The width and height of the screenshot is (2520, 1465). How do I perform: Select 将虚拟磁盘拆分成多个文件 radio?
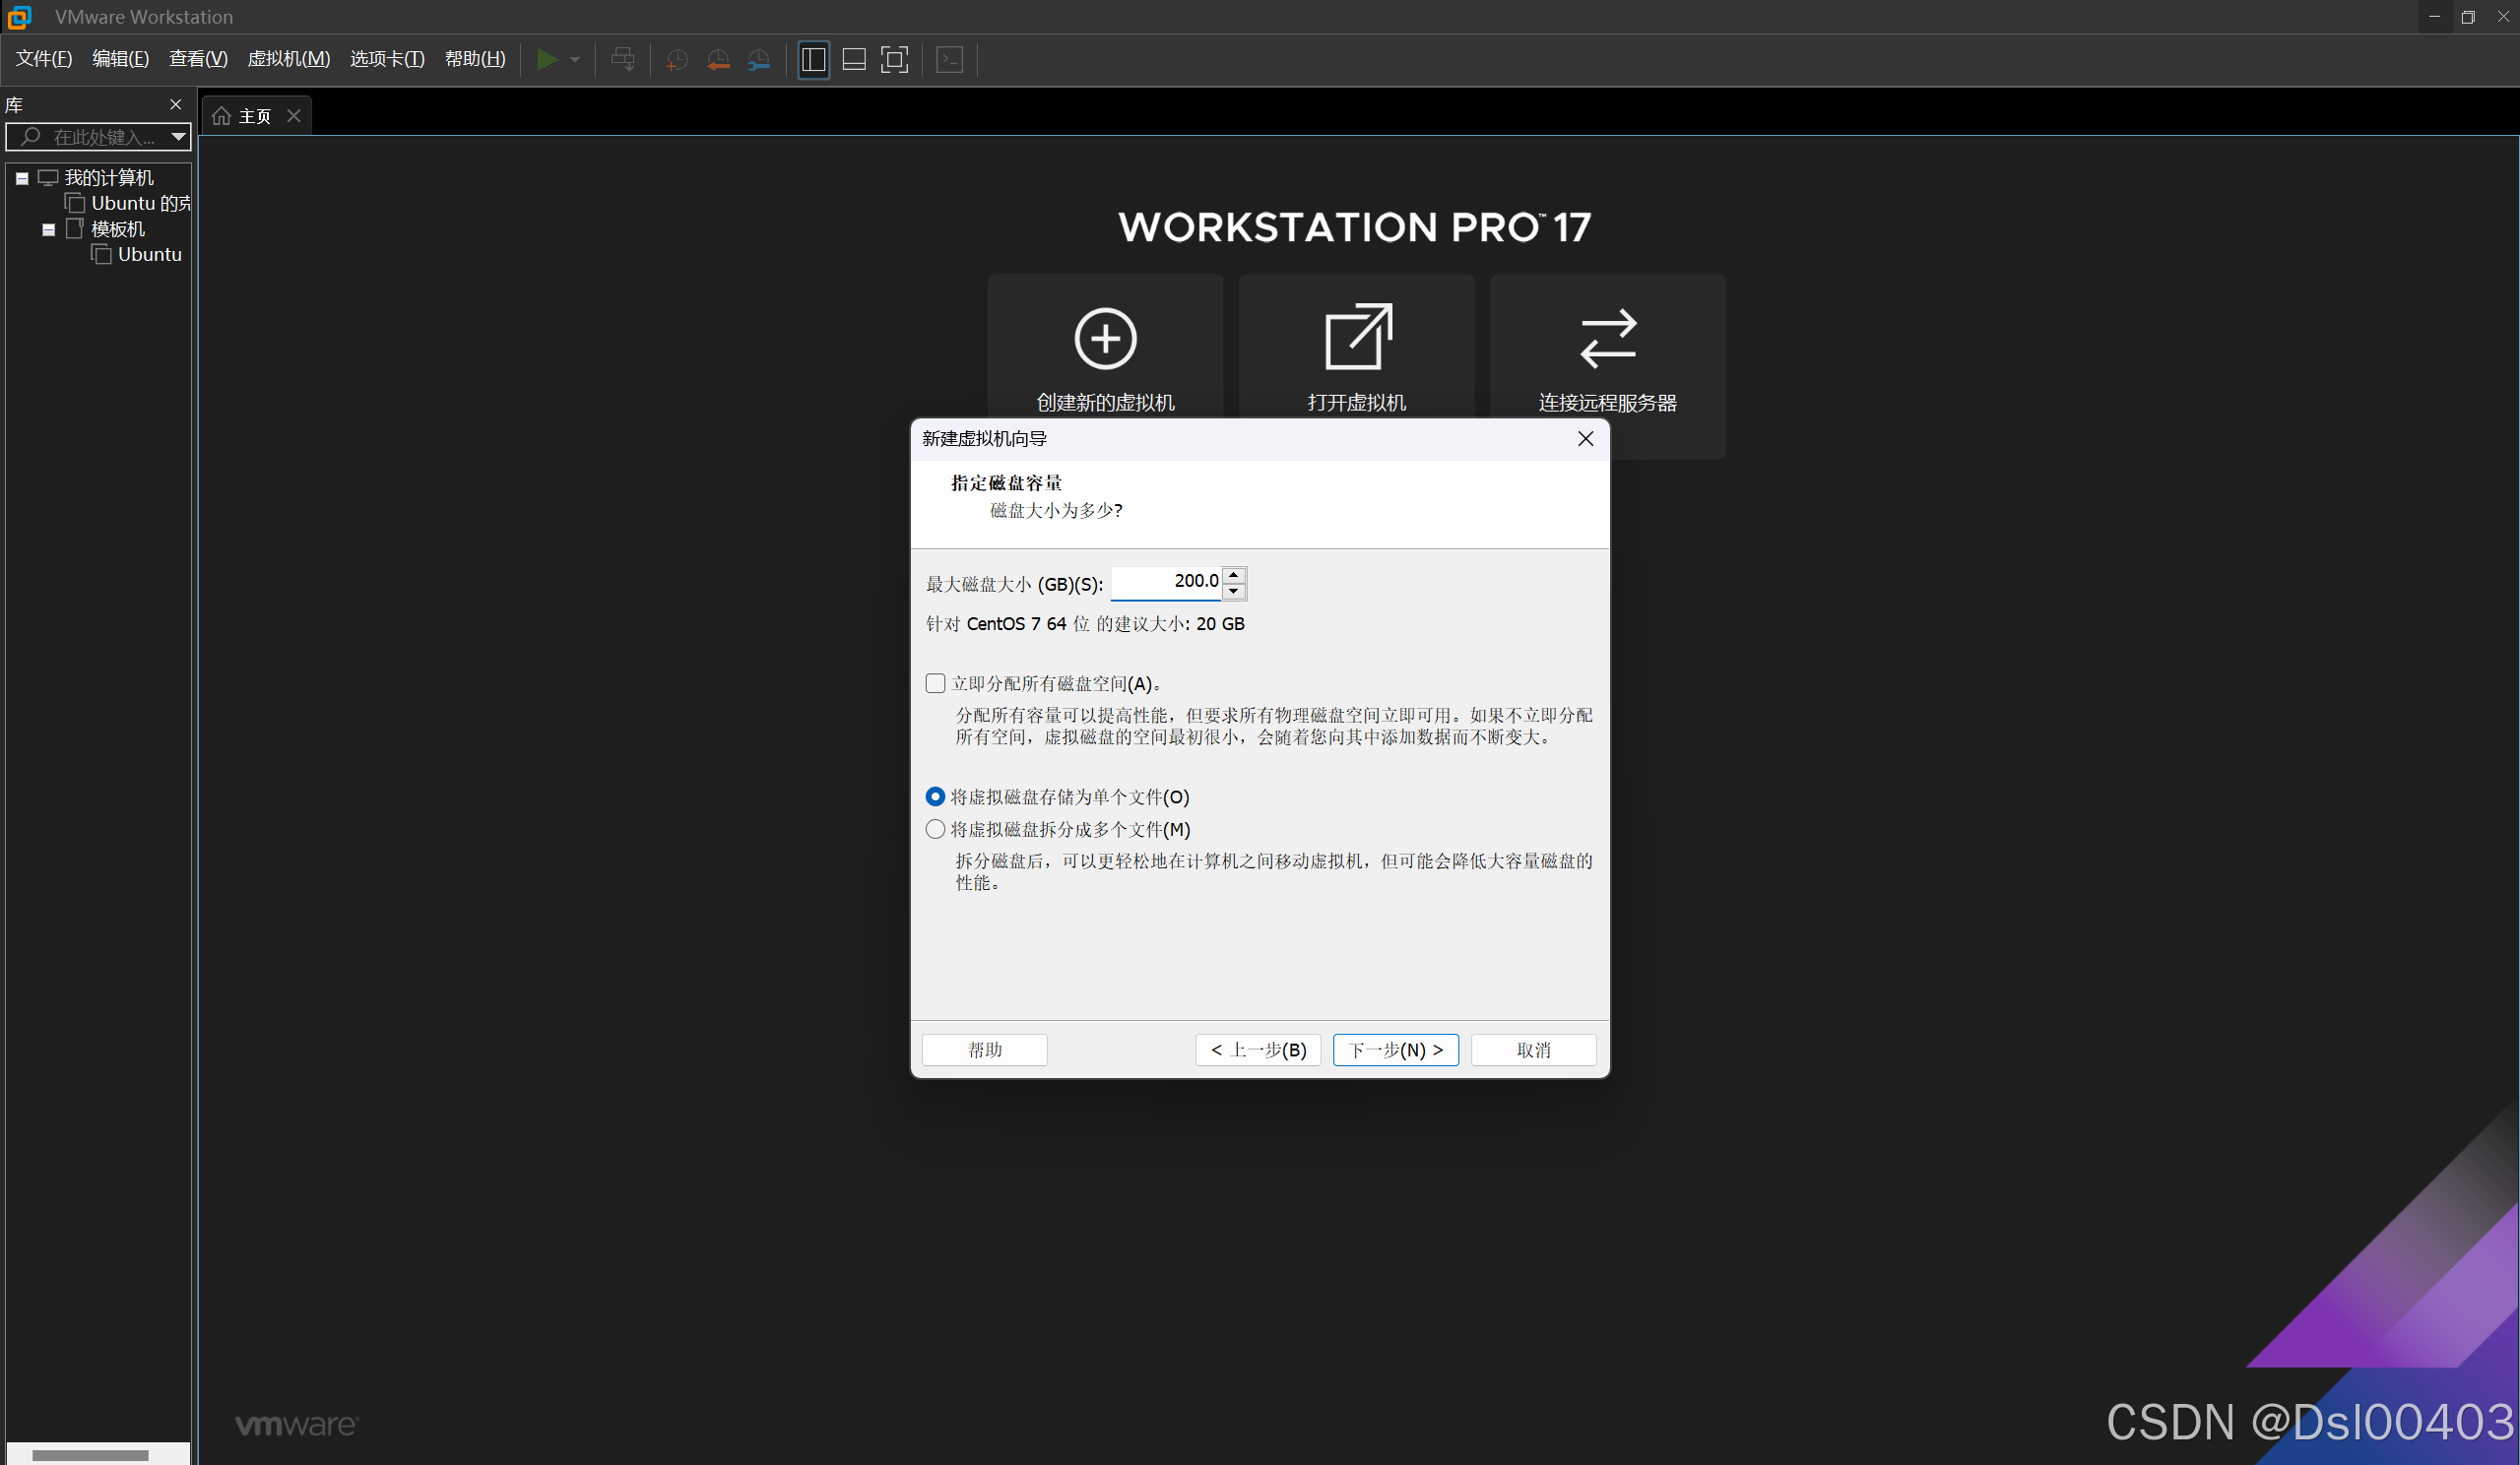tap(935, 829)
